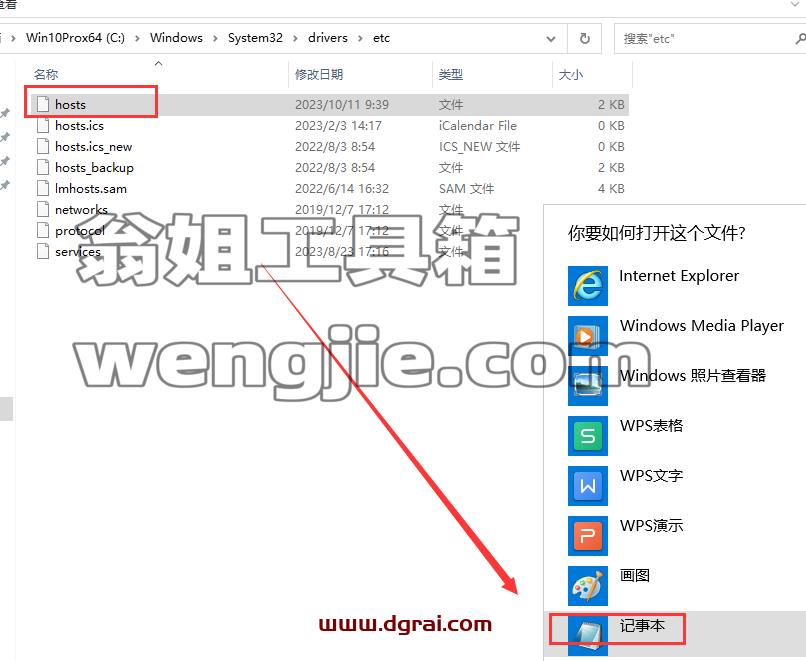Select the Internet Explorer icon
806x661 pixels.
pyautogui.click(x=588, y=286)
